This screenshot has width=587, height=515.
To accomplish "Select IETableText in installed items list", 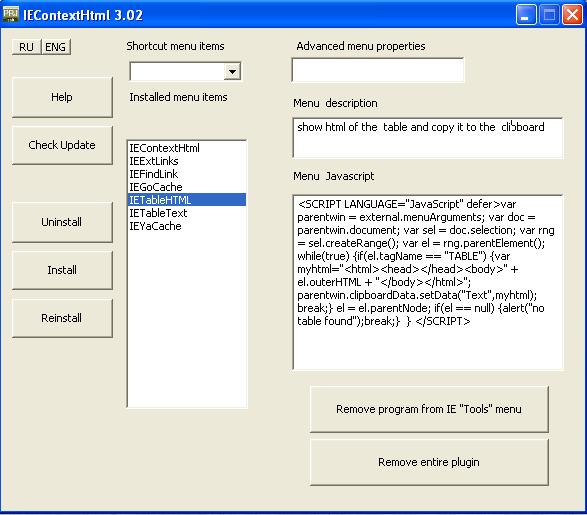I will click(186, 213).
